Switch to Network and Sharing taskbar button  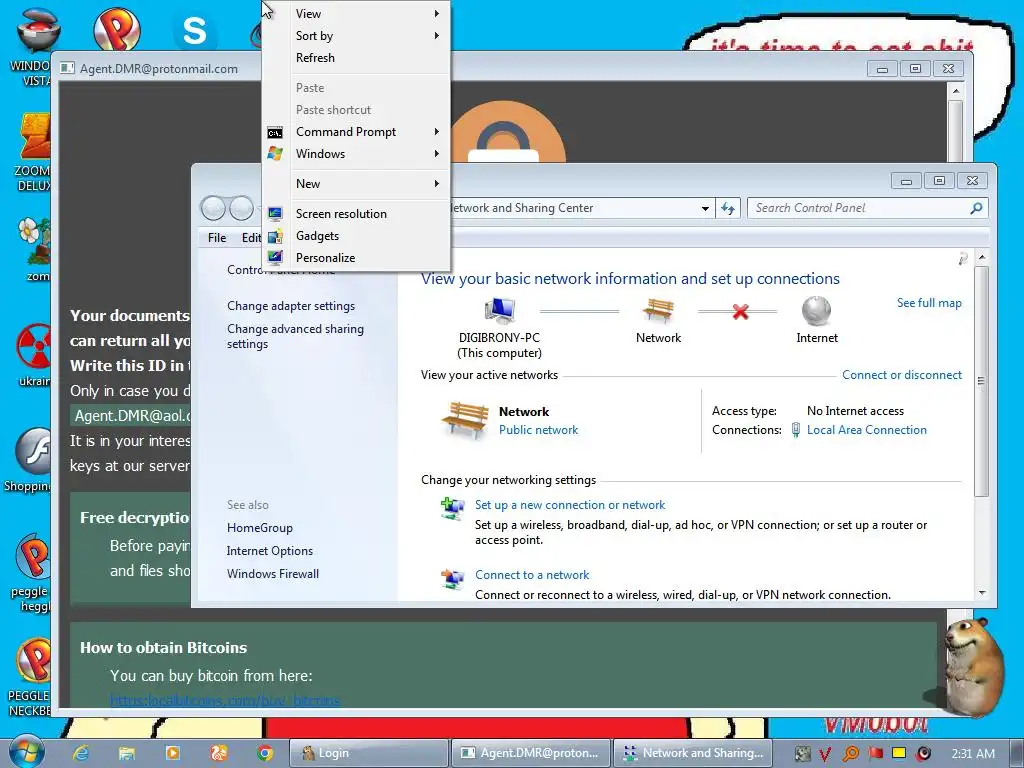click(693, 753)
